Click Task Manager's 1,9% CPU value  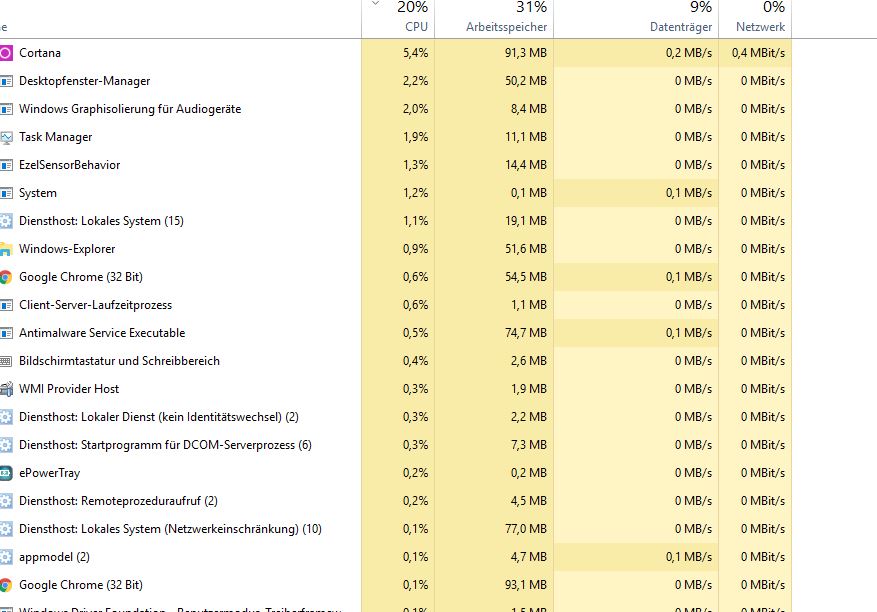(415, 137)
